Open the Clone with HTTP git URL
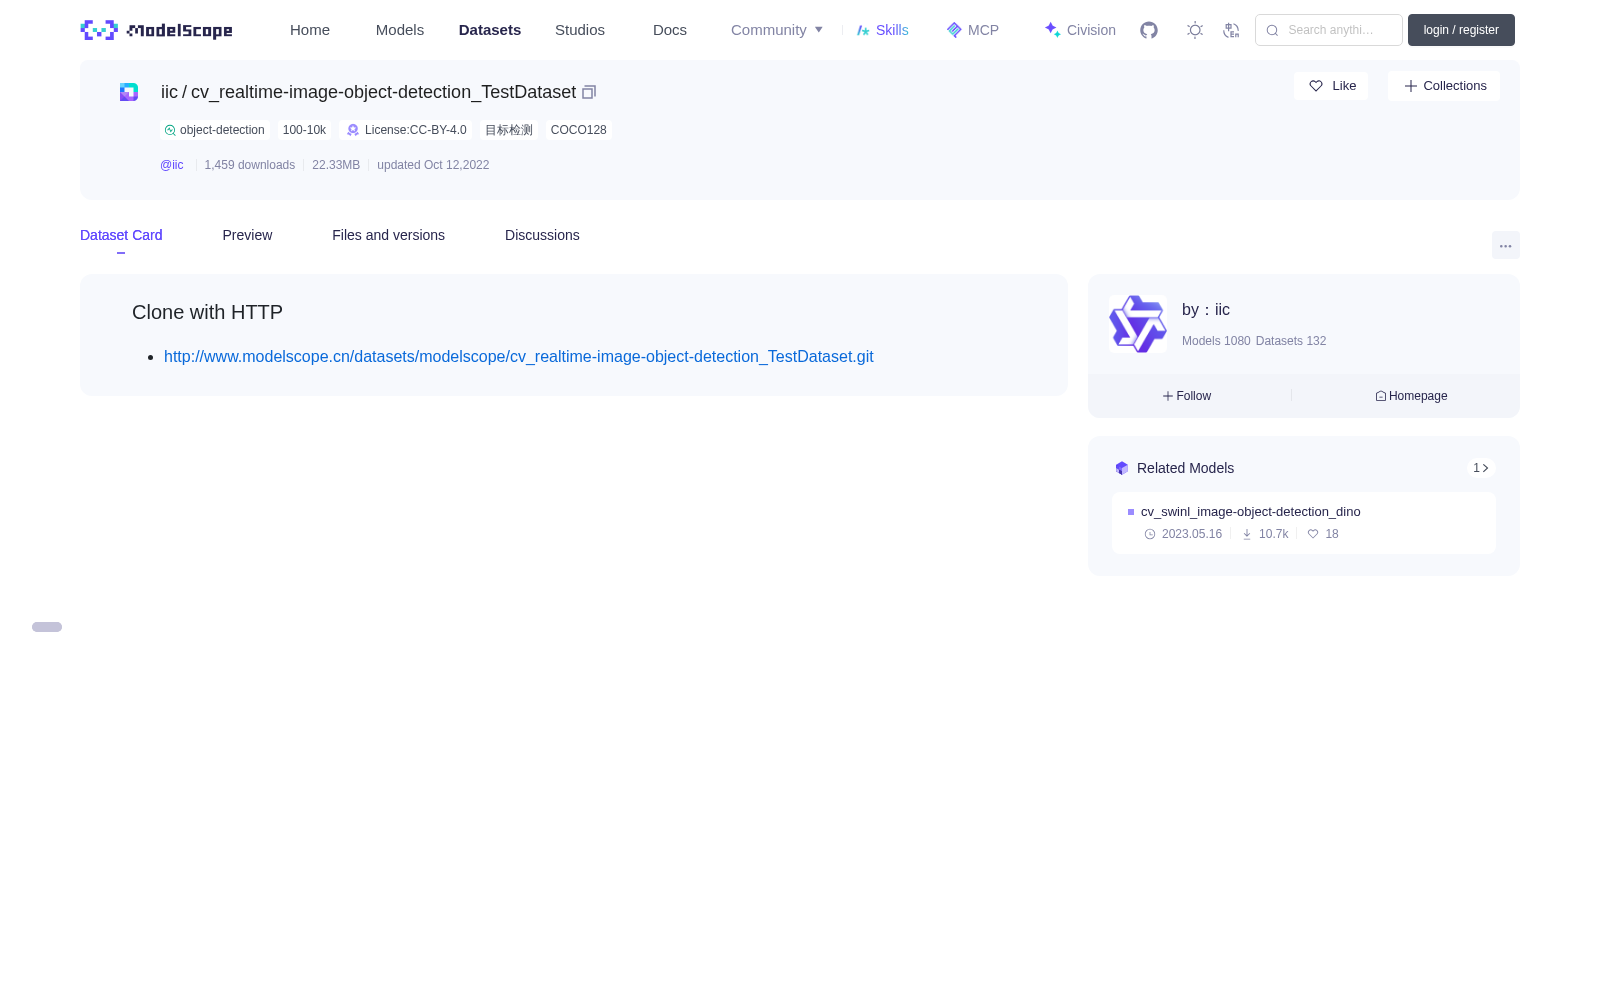 (x=519, y=356)
